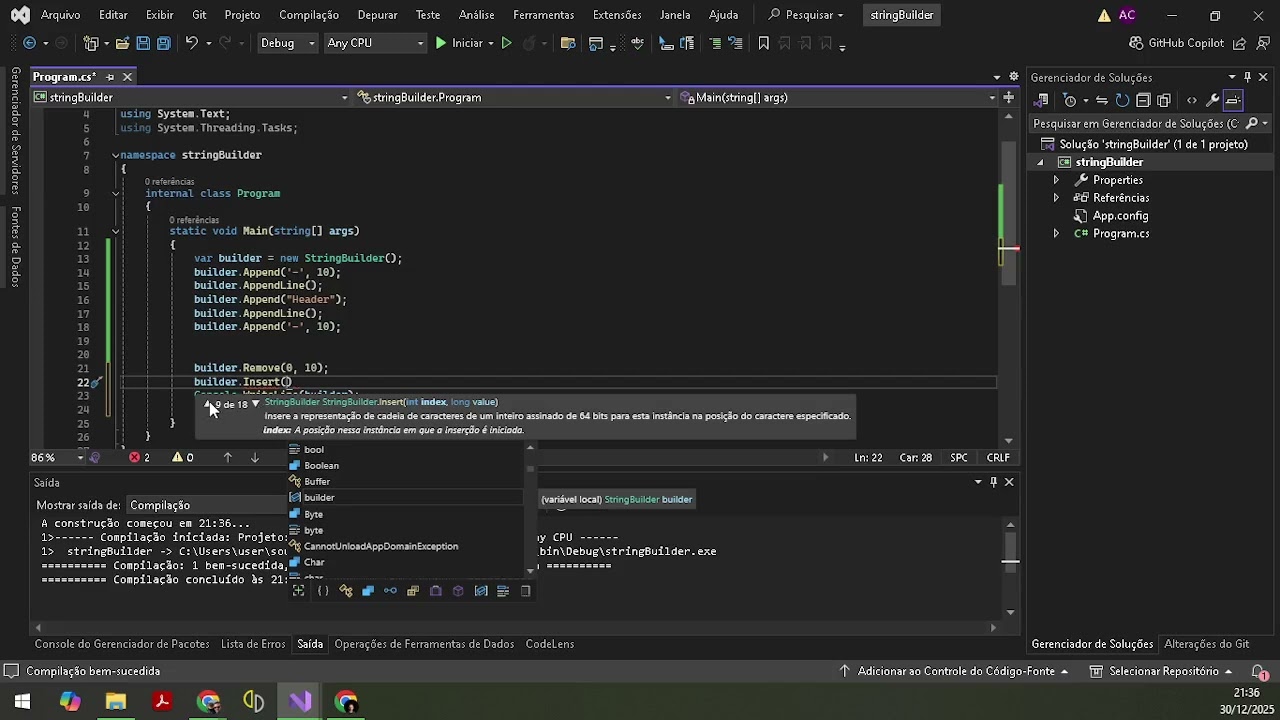The image size is (1280, 720).
Task: Click the Save All icon
Action: (x=163, y=43)
